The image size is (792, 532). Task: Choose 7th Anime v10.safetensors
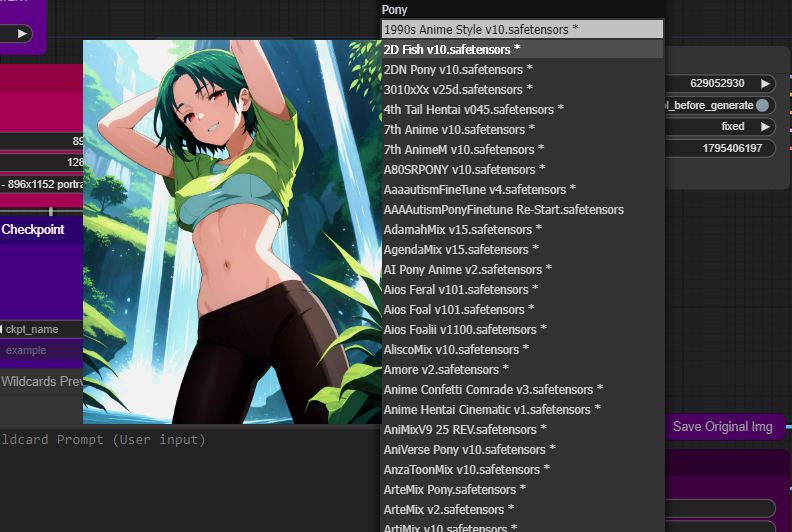tap(522, 129)
